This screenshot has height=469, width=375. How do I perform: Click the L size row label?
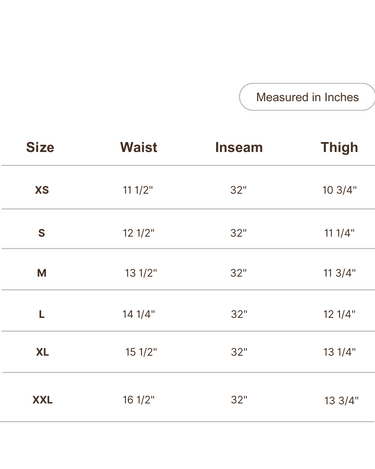click(x=41, y=314)
